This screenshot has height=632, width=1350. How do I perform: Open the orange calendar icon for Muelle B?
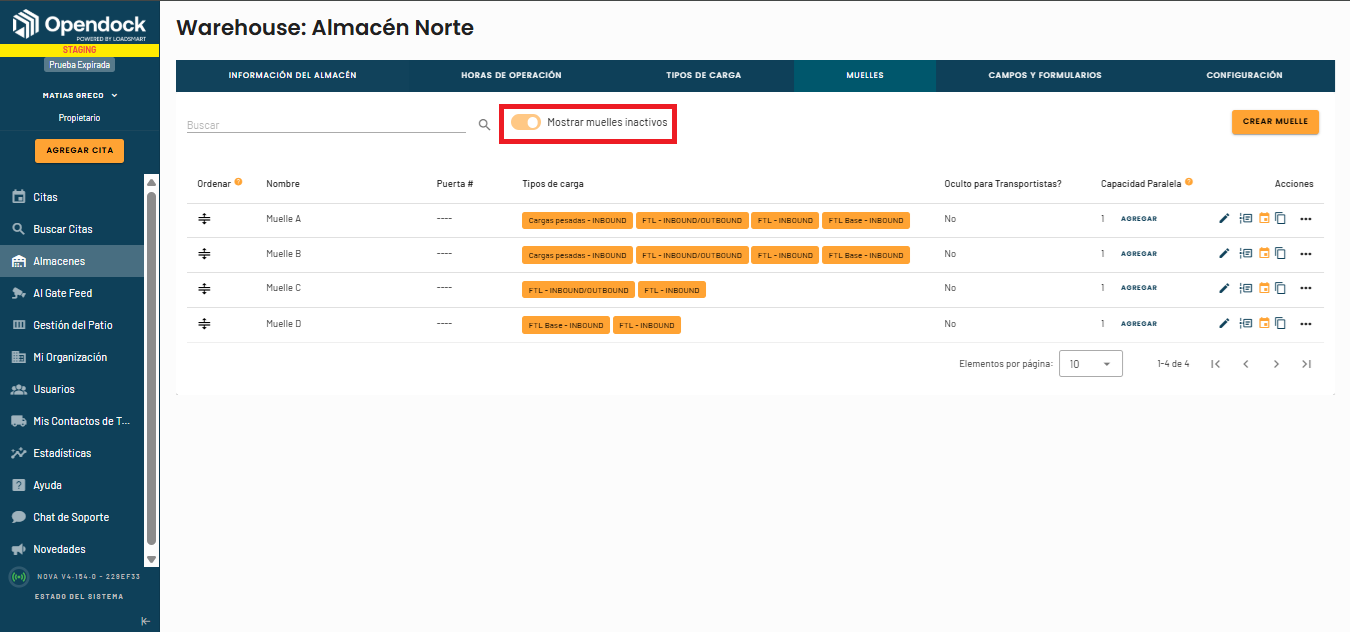(1264, 254)
